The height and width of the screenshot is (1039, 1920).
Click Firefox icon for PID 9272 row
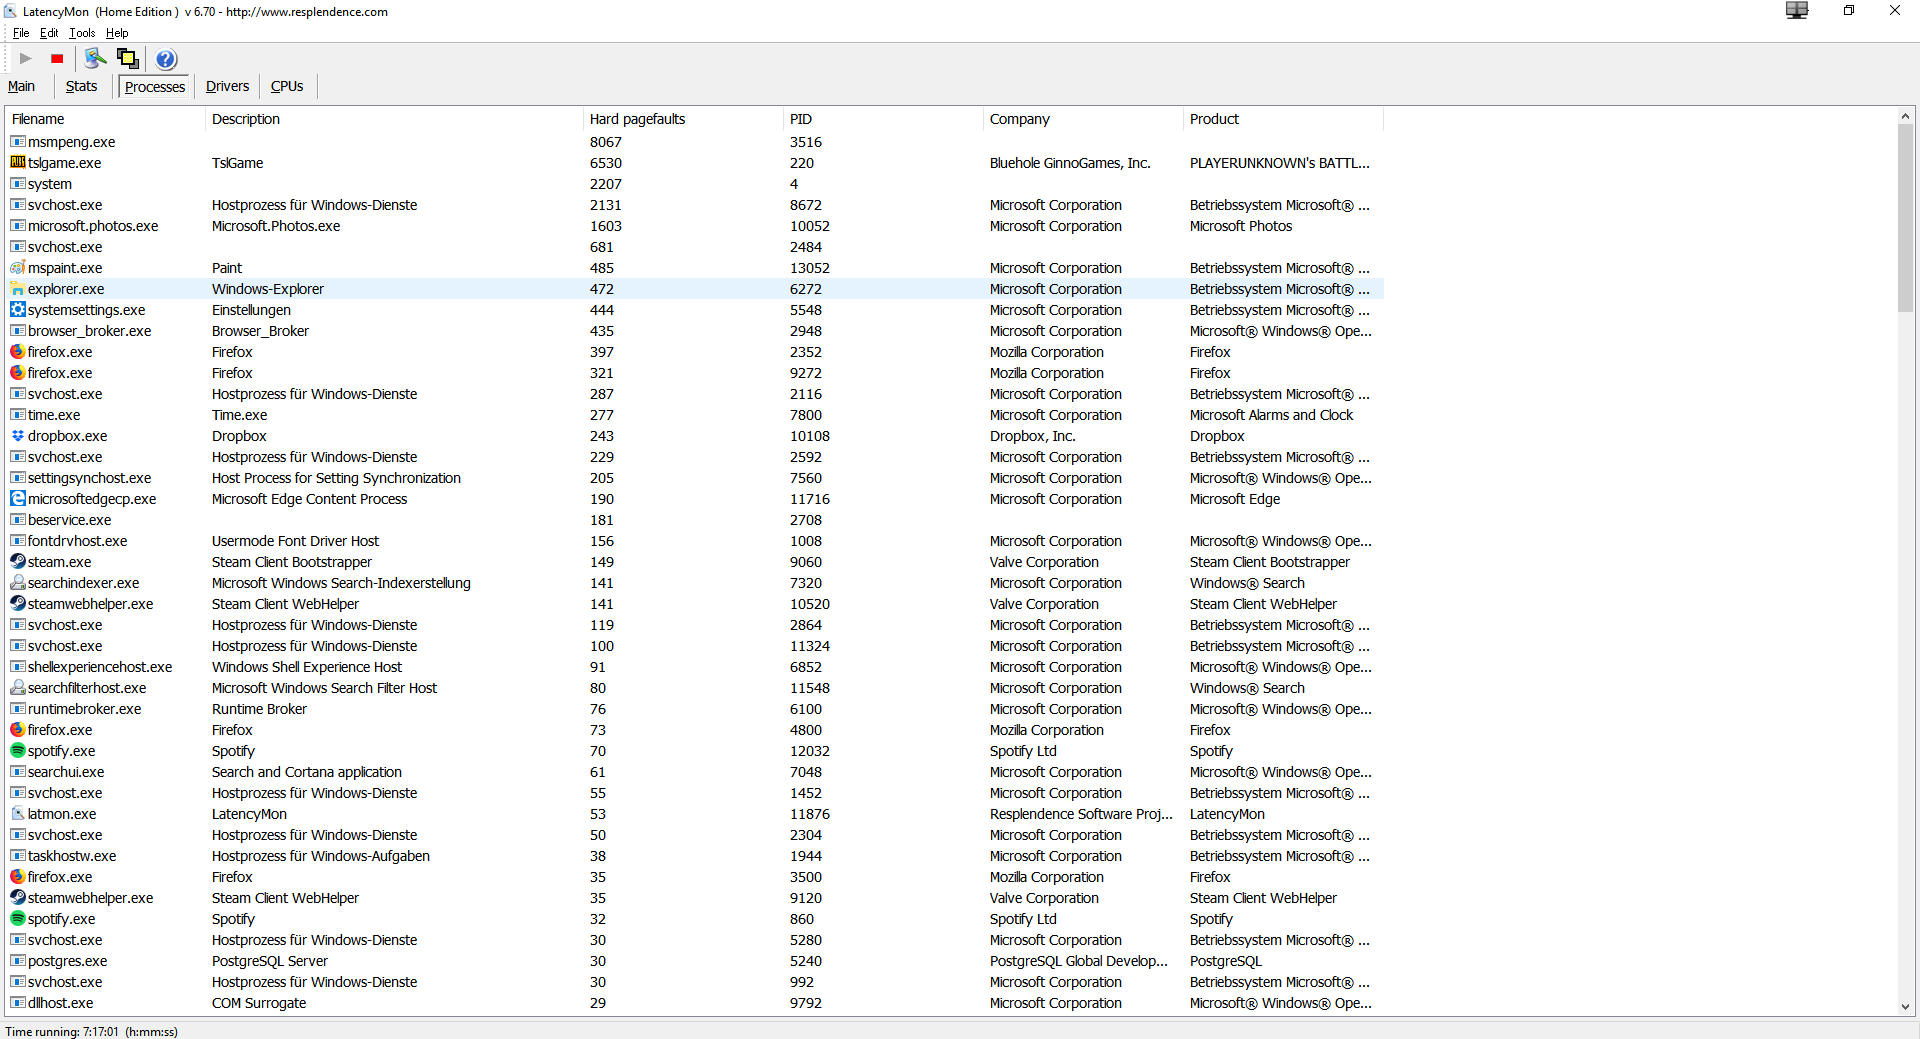18,372
